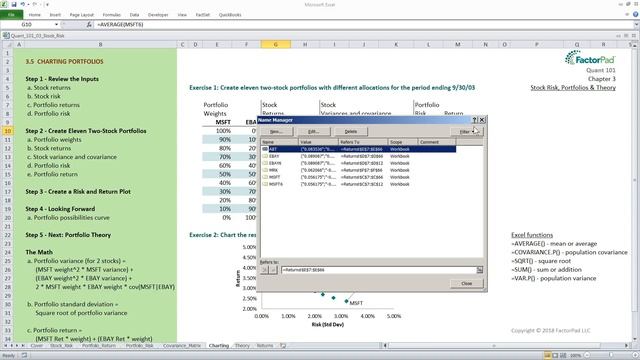Switch to the Data ribbon tab
The width and height of the screenshot is (640, 360).
point(134,15)
